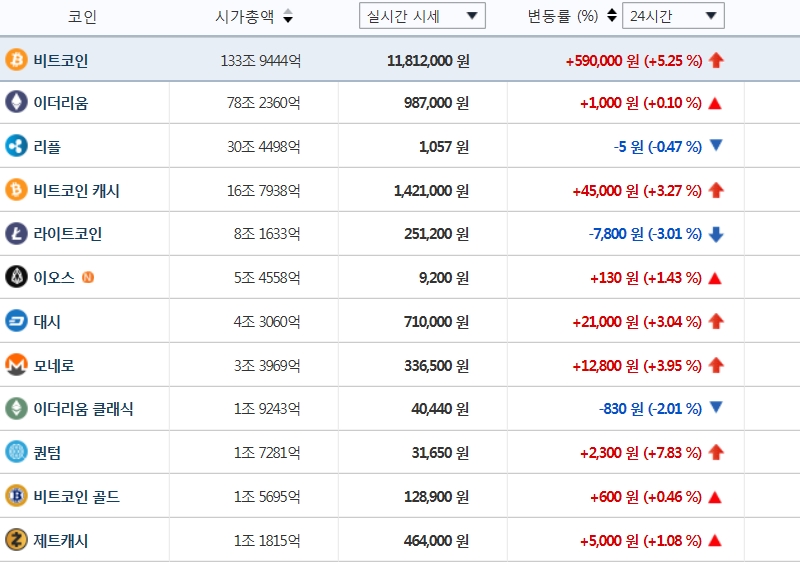The width and height of the screenshot is (800, 562).
Task: Sort by 시가총액 using sort arrows
Action: (288, 16)
